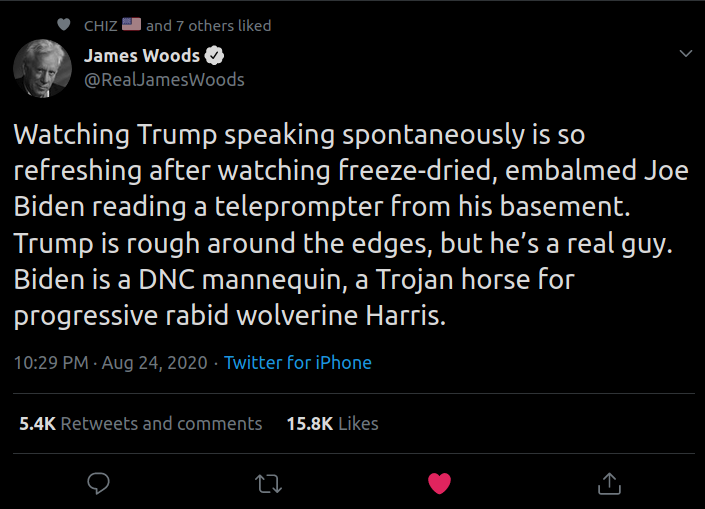705x509 pixels.
Task: Click the reply speech bubble icon
Action: (98, 484)
